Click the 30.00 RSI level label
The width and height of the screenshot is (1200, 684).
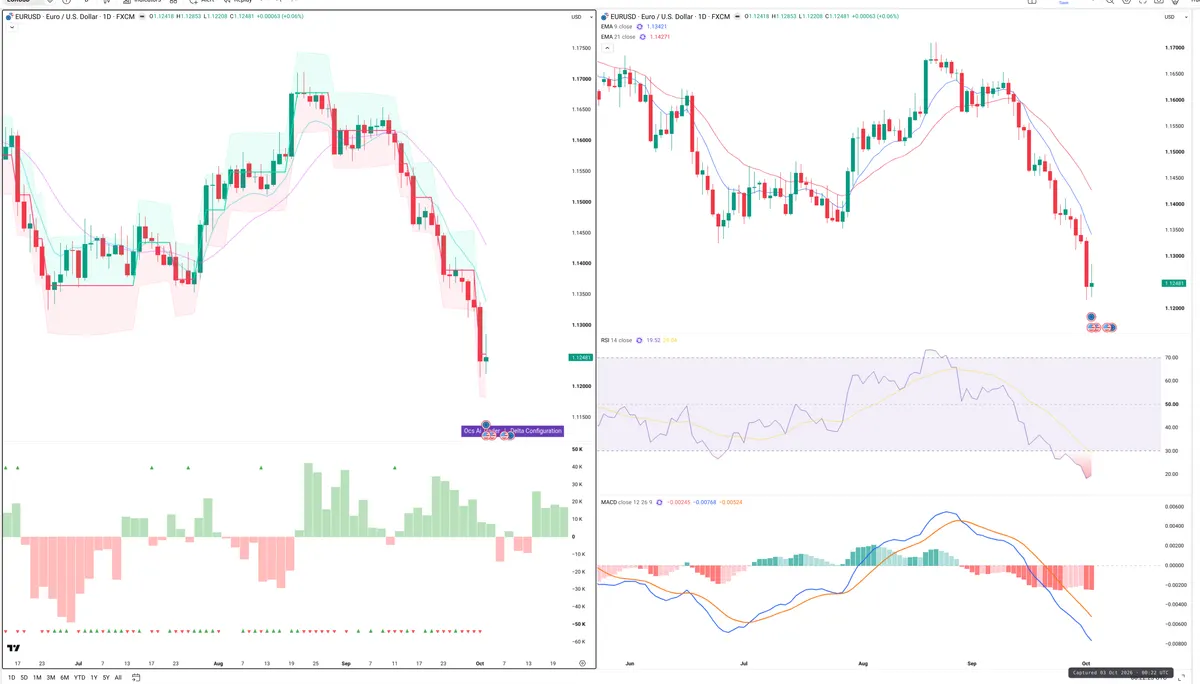click(1173, 450)
